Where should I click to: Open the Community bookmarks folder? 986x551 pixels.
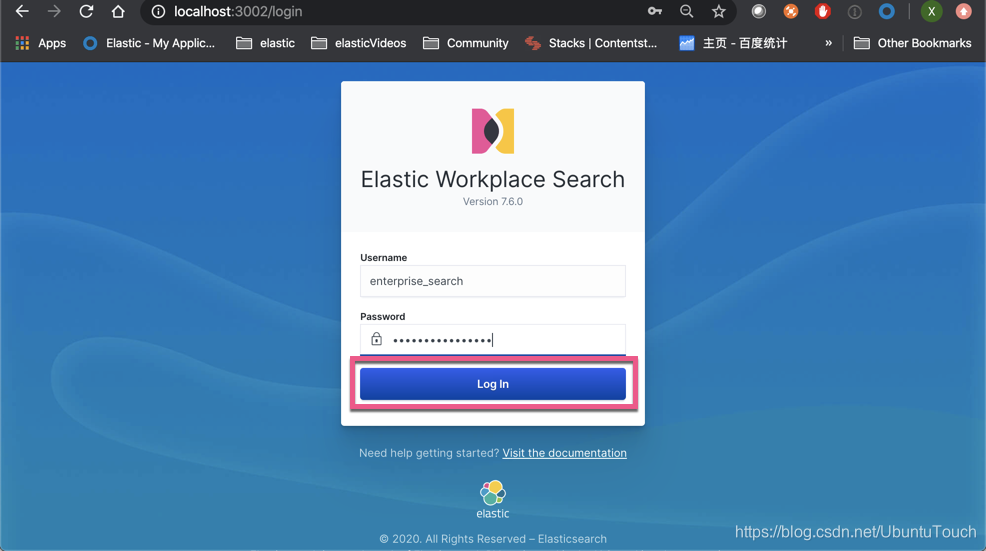pyautogui.click(x=465, y=43)
